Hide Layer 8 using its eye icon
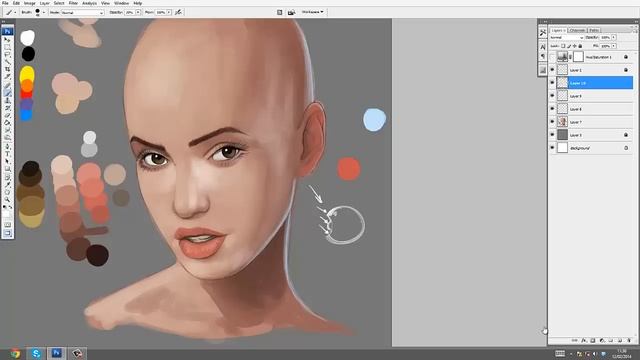The width and height of the screenshot is (640, 360). tap(552, 109)
